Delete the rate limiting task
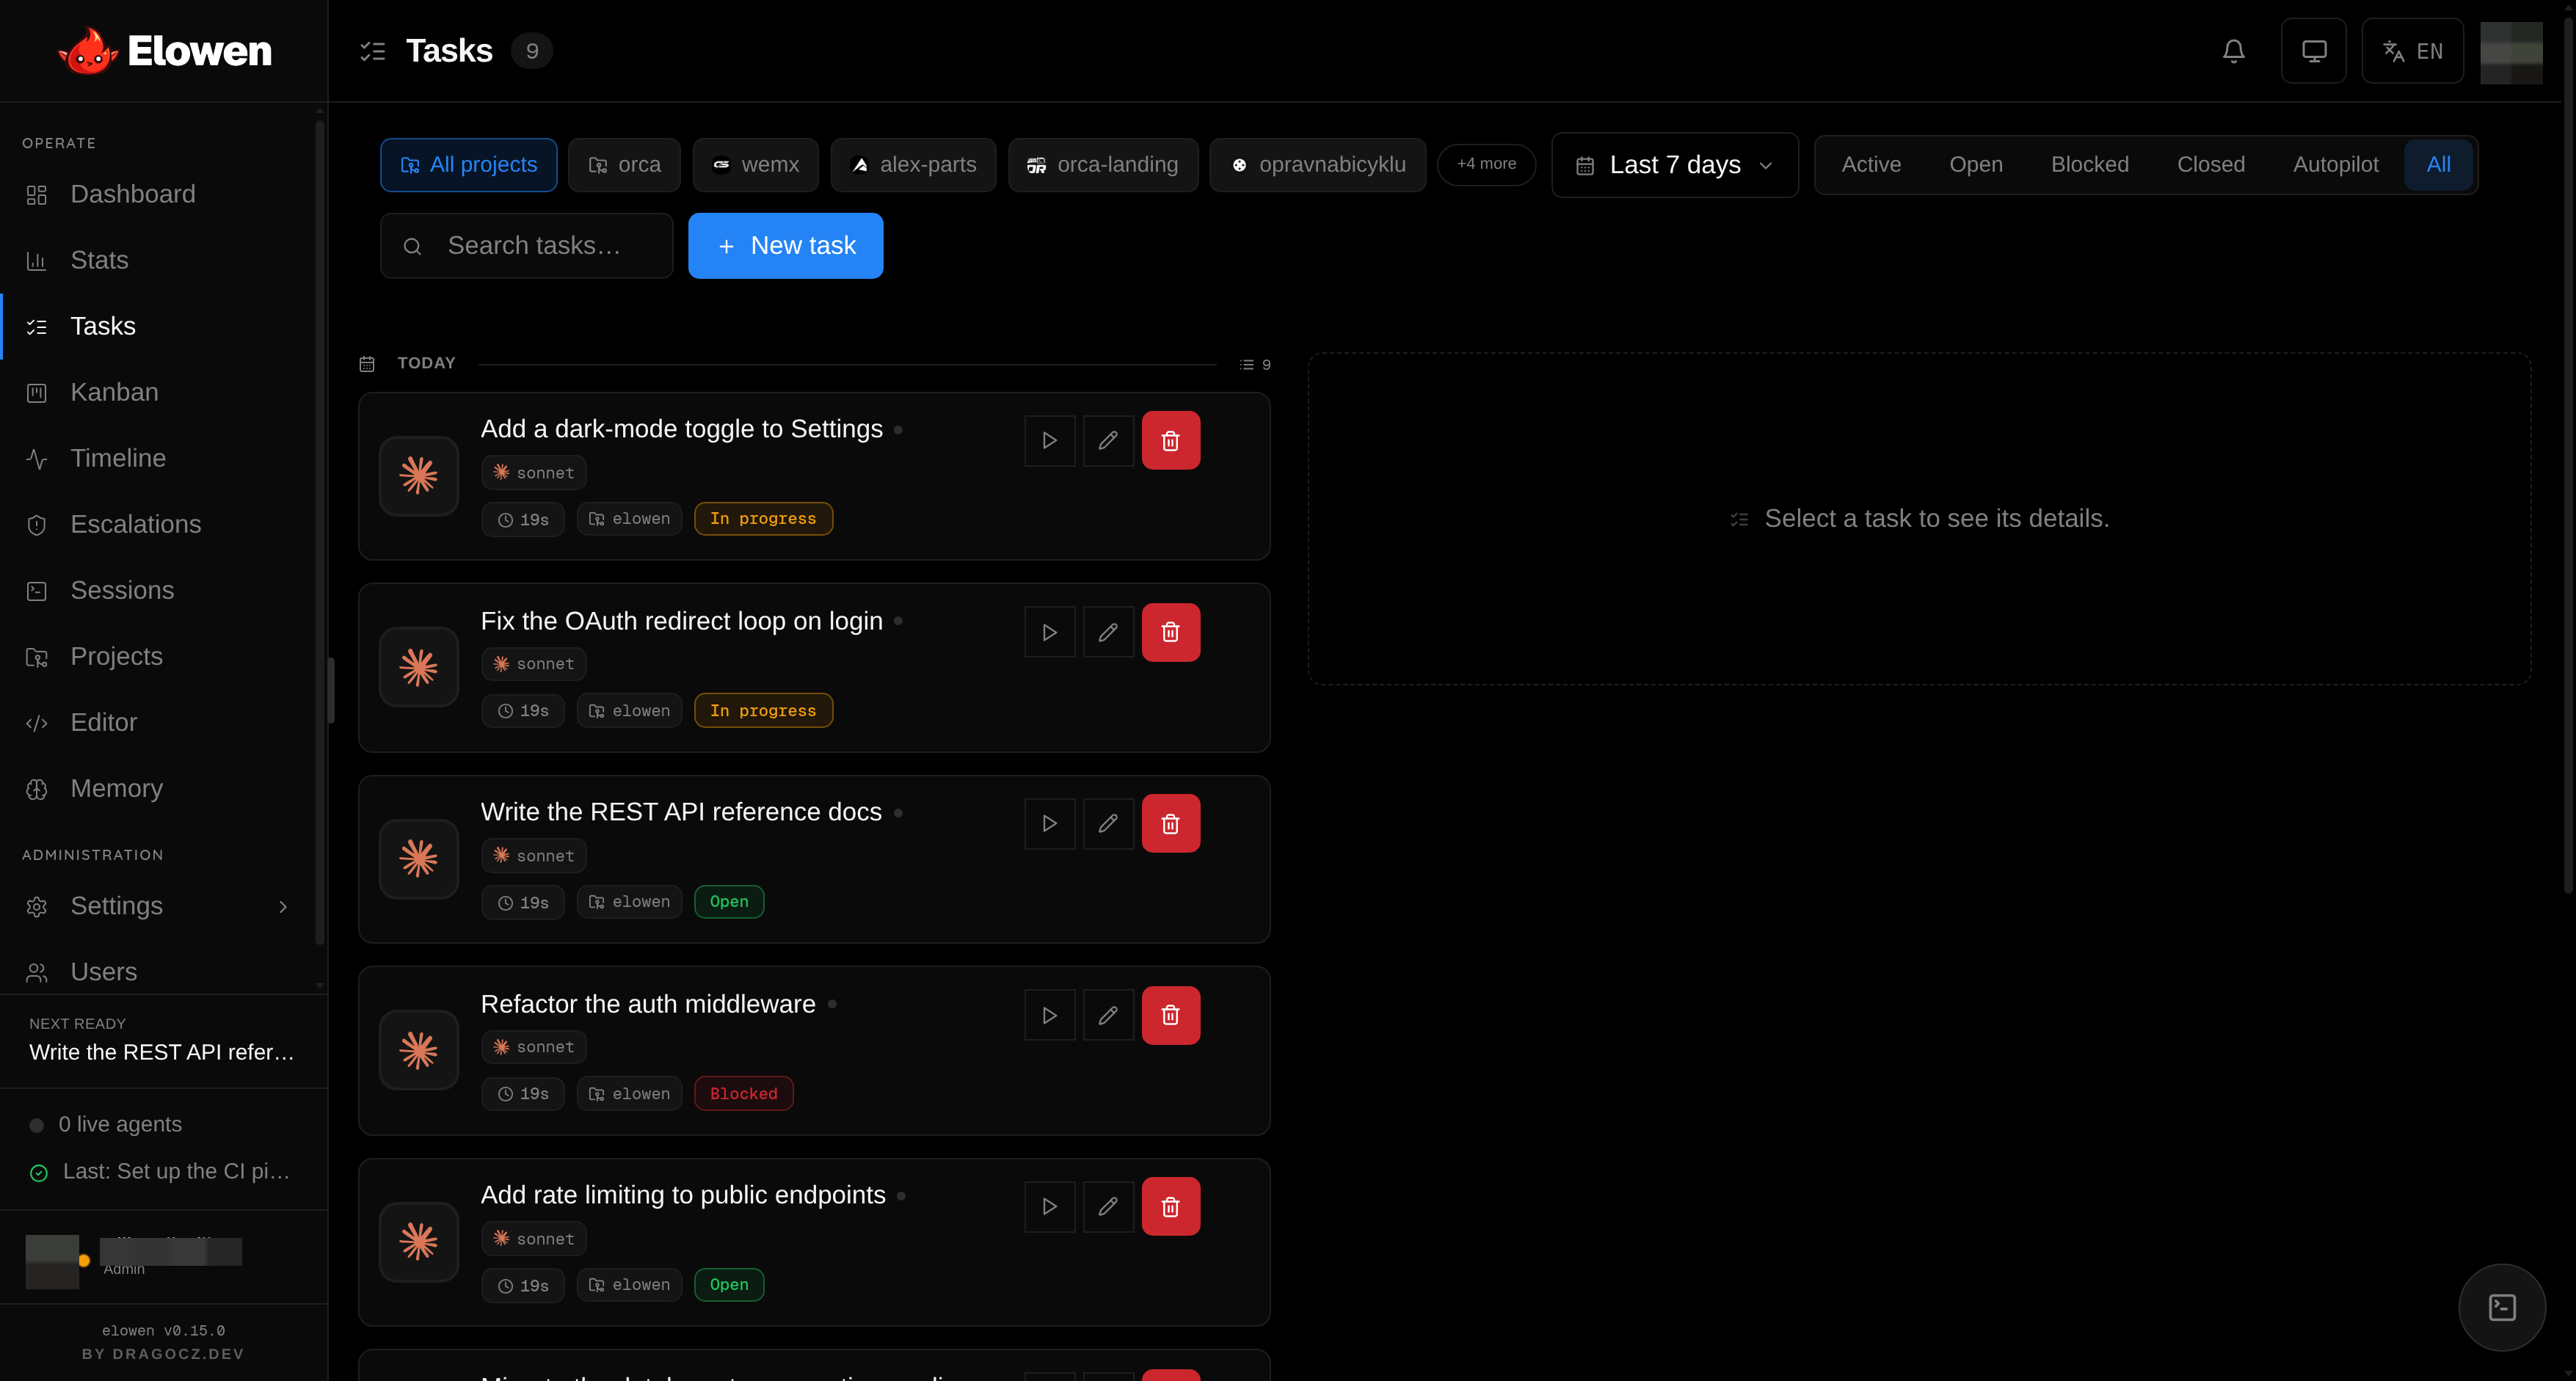Image resolution: width=2576 pixels, height=1381 pixels. click(x=1170, y=1207)
